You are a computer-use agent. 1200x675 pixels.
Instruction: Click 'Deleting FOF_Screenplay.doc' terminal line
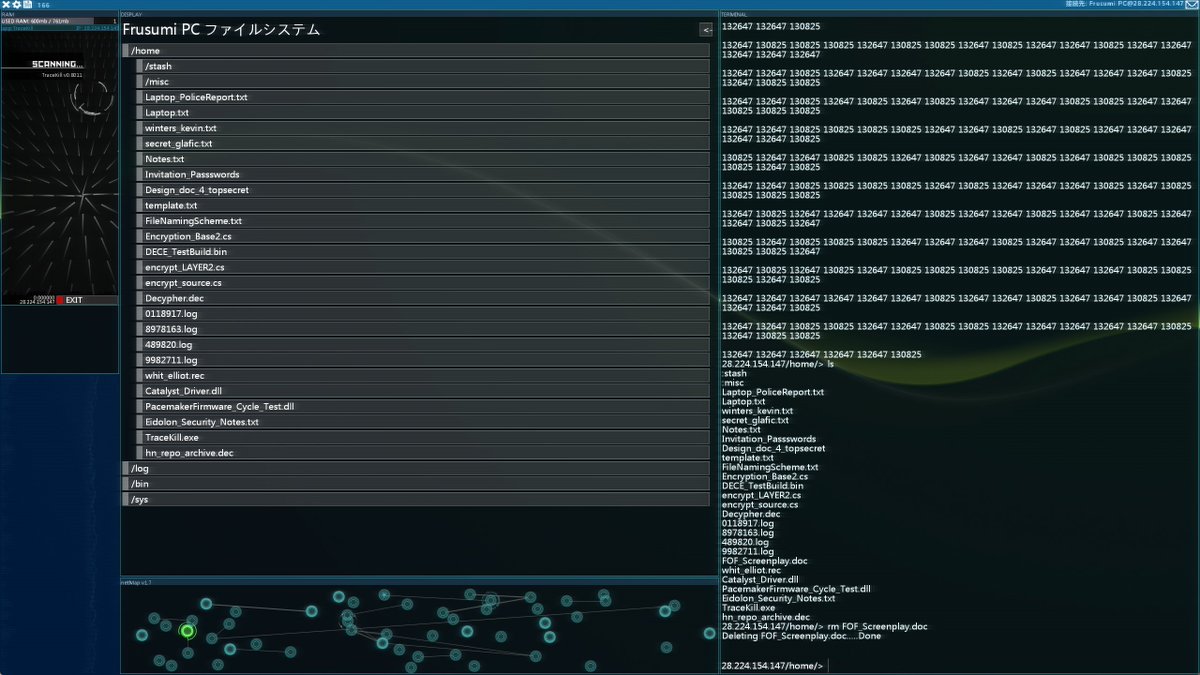click(801, 636)
